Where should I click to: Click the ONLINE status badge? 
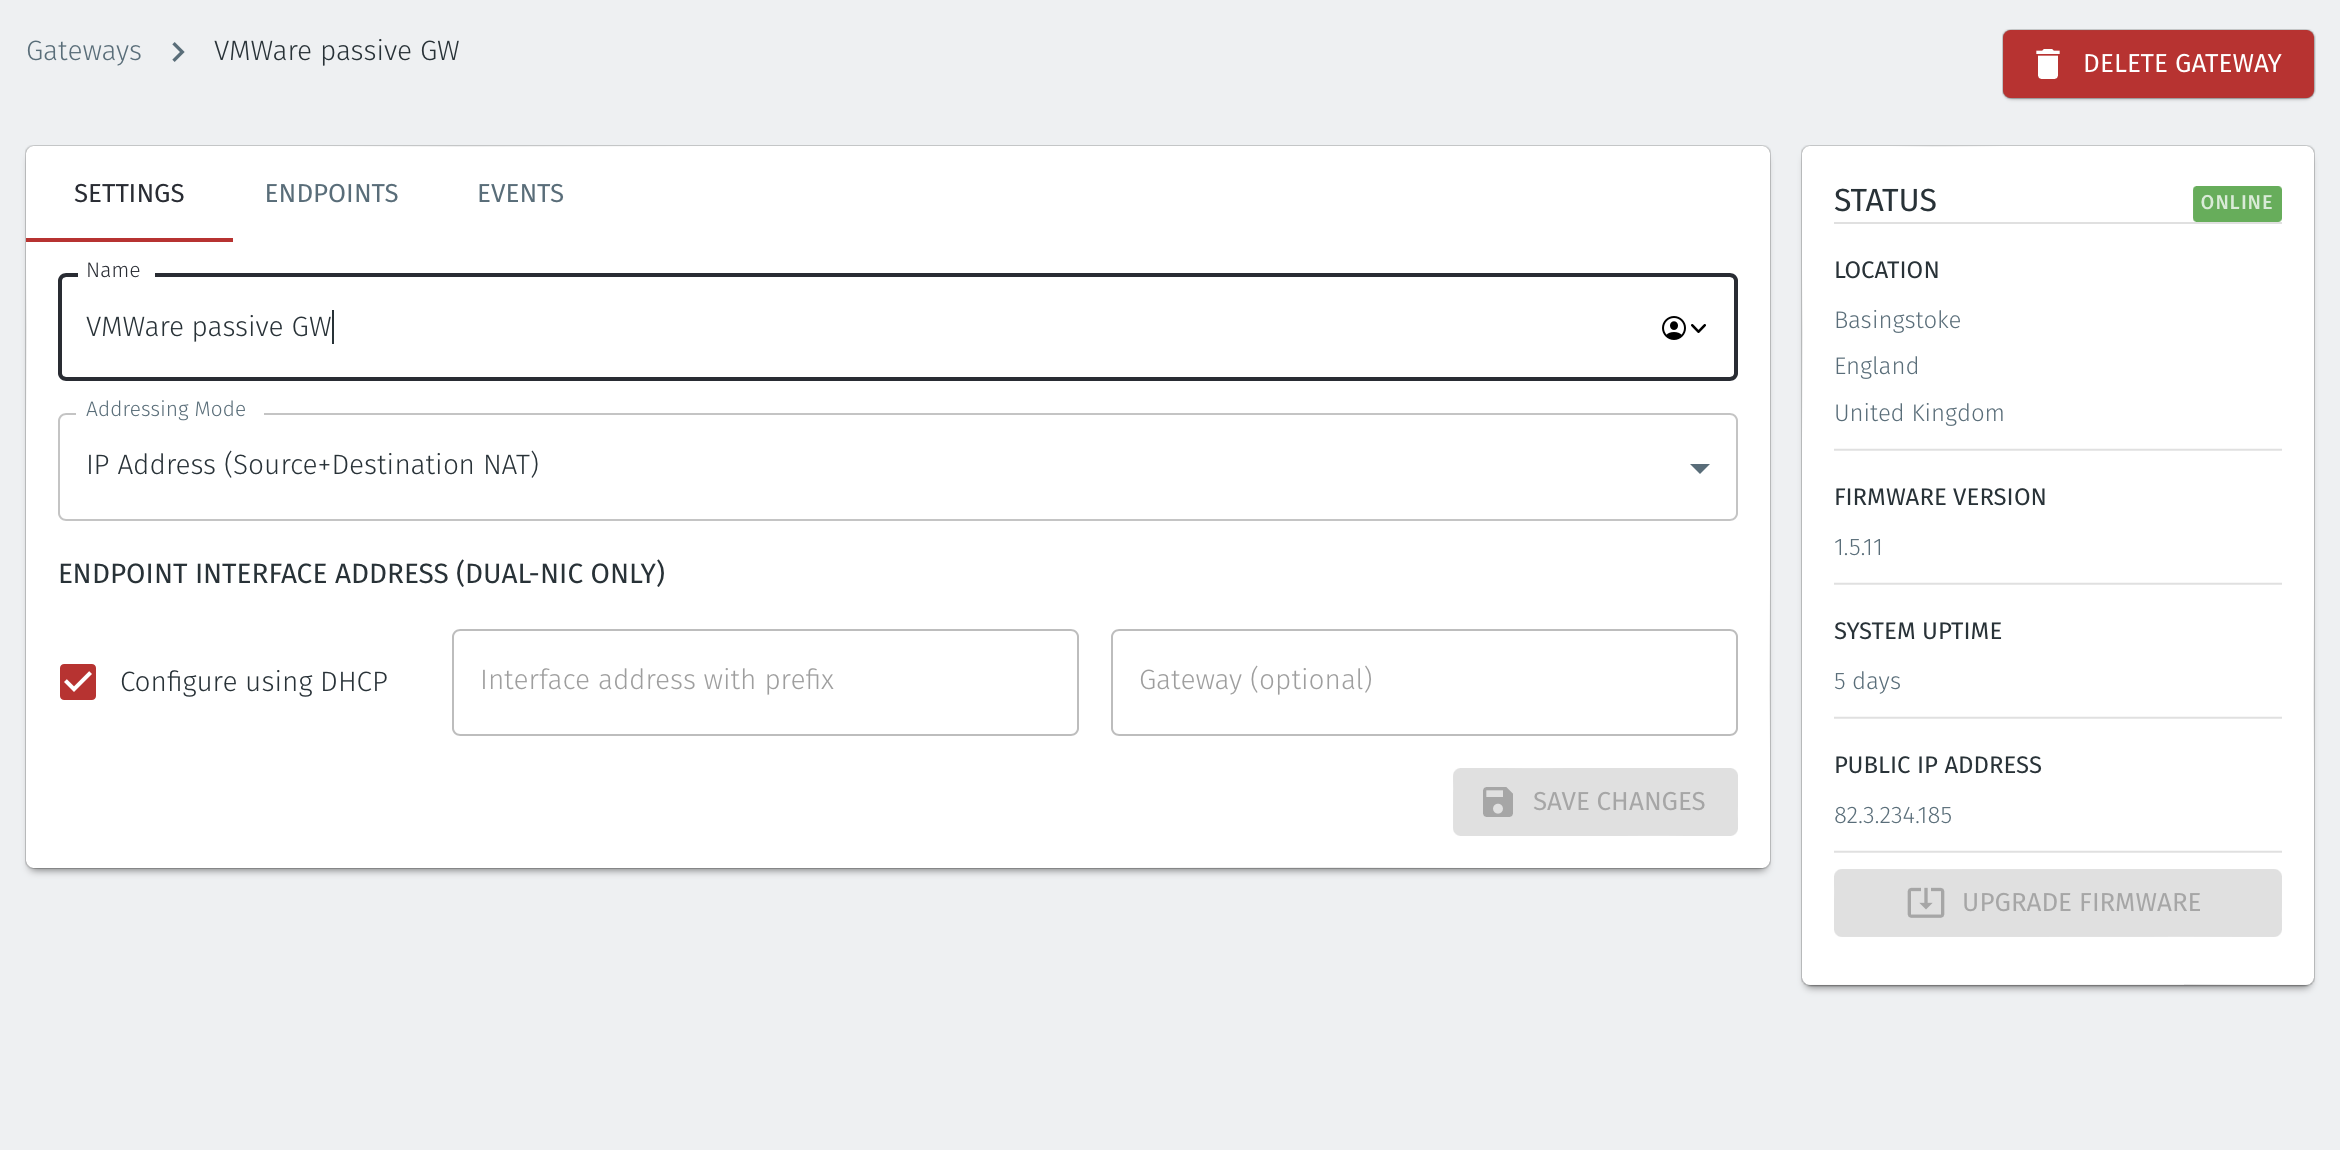click(x=2237, y=203)
